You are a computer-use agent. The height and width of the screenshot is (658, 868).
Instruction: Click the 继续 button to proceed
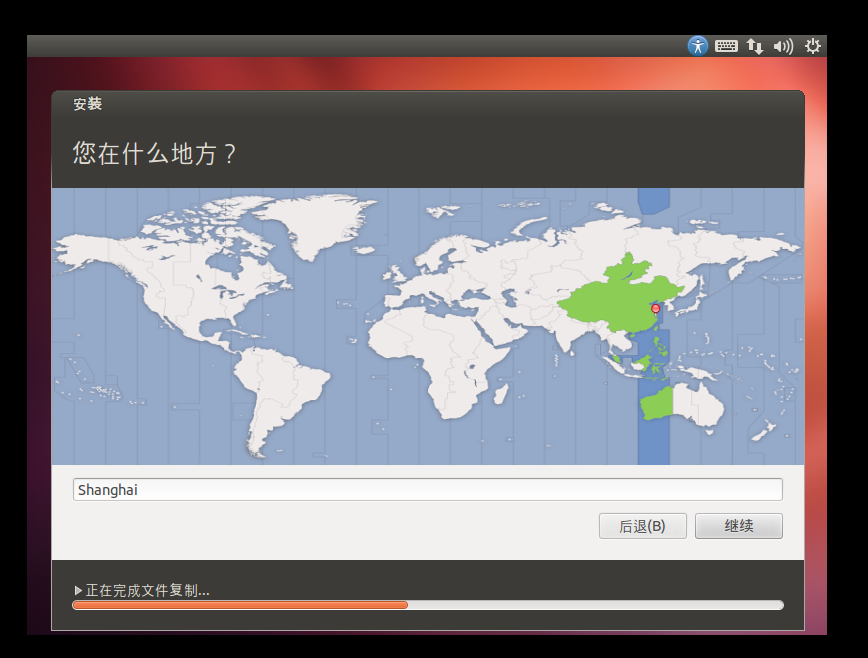pos(738,526)
